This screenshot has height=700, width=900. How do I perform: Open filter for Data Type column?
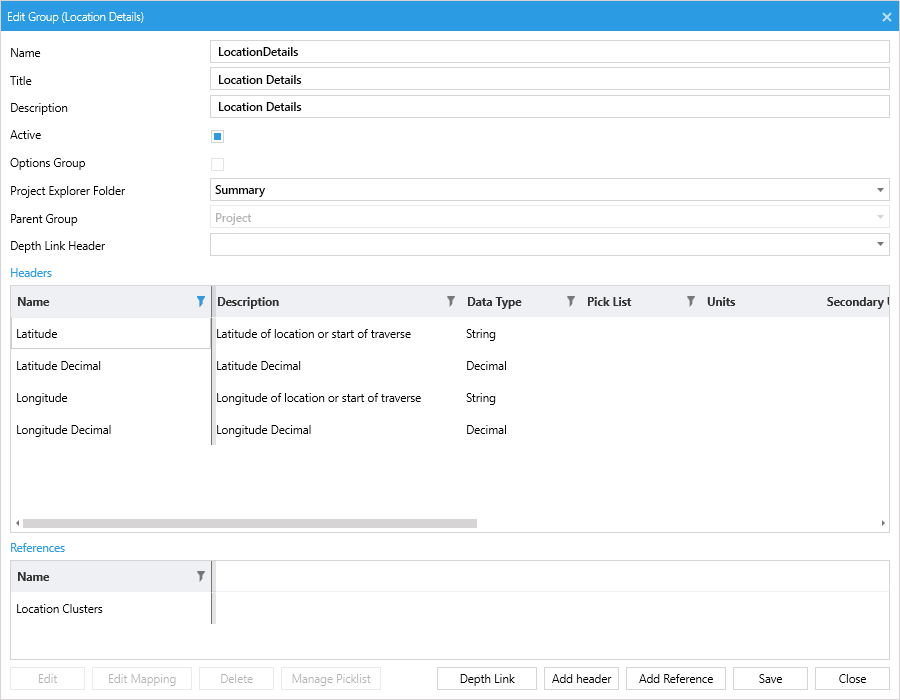[571, 301]
